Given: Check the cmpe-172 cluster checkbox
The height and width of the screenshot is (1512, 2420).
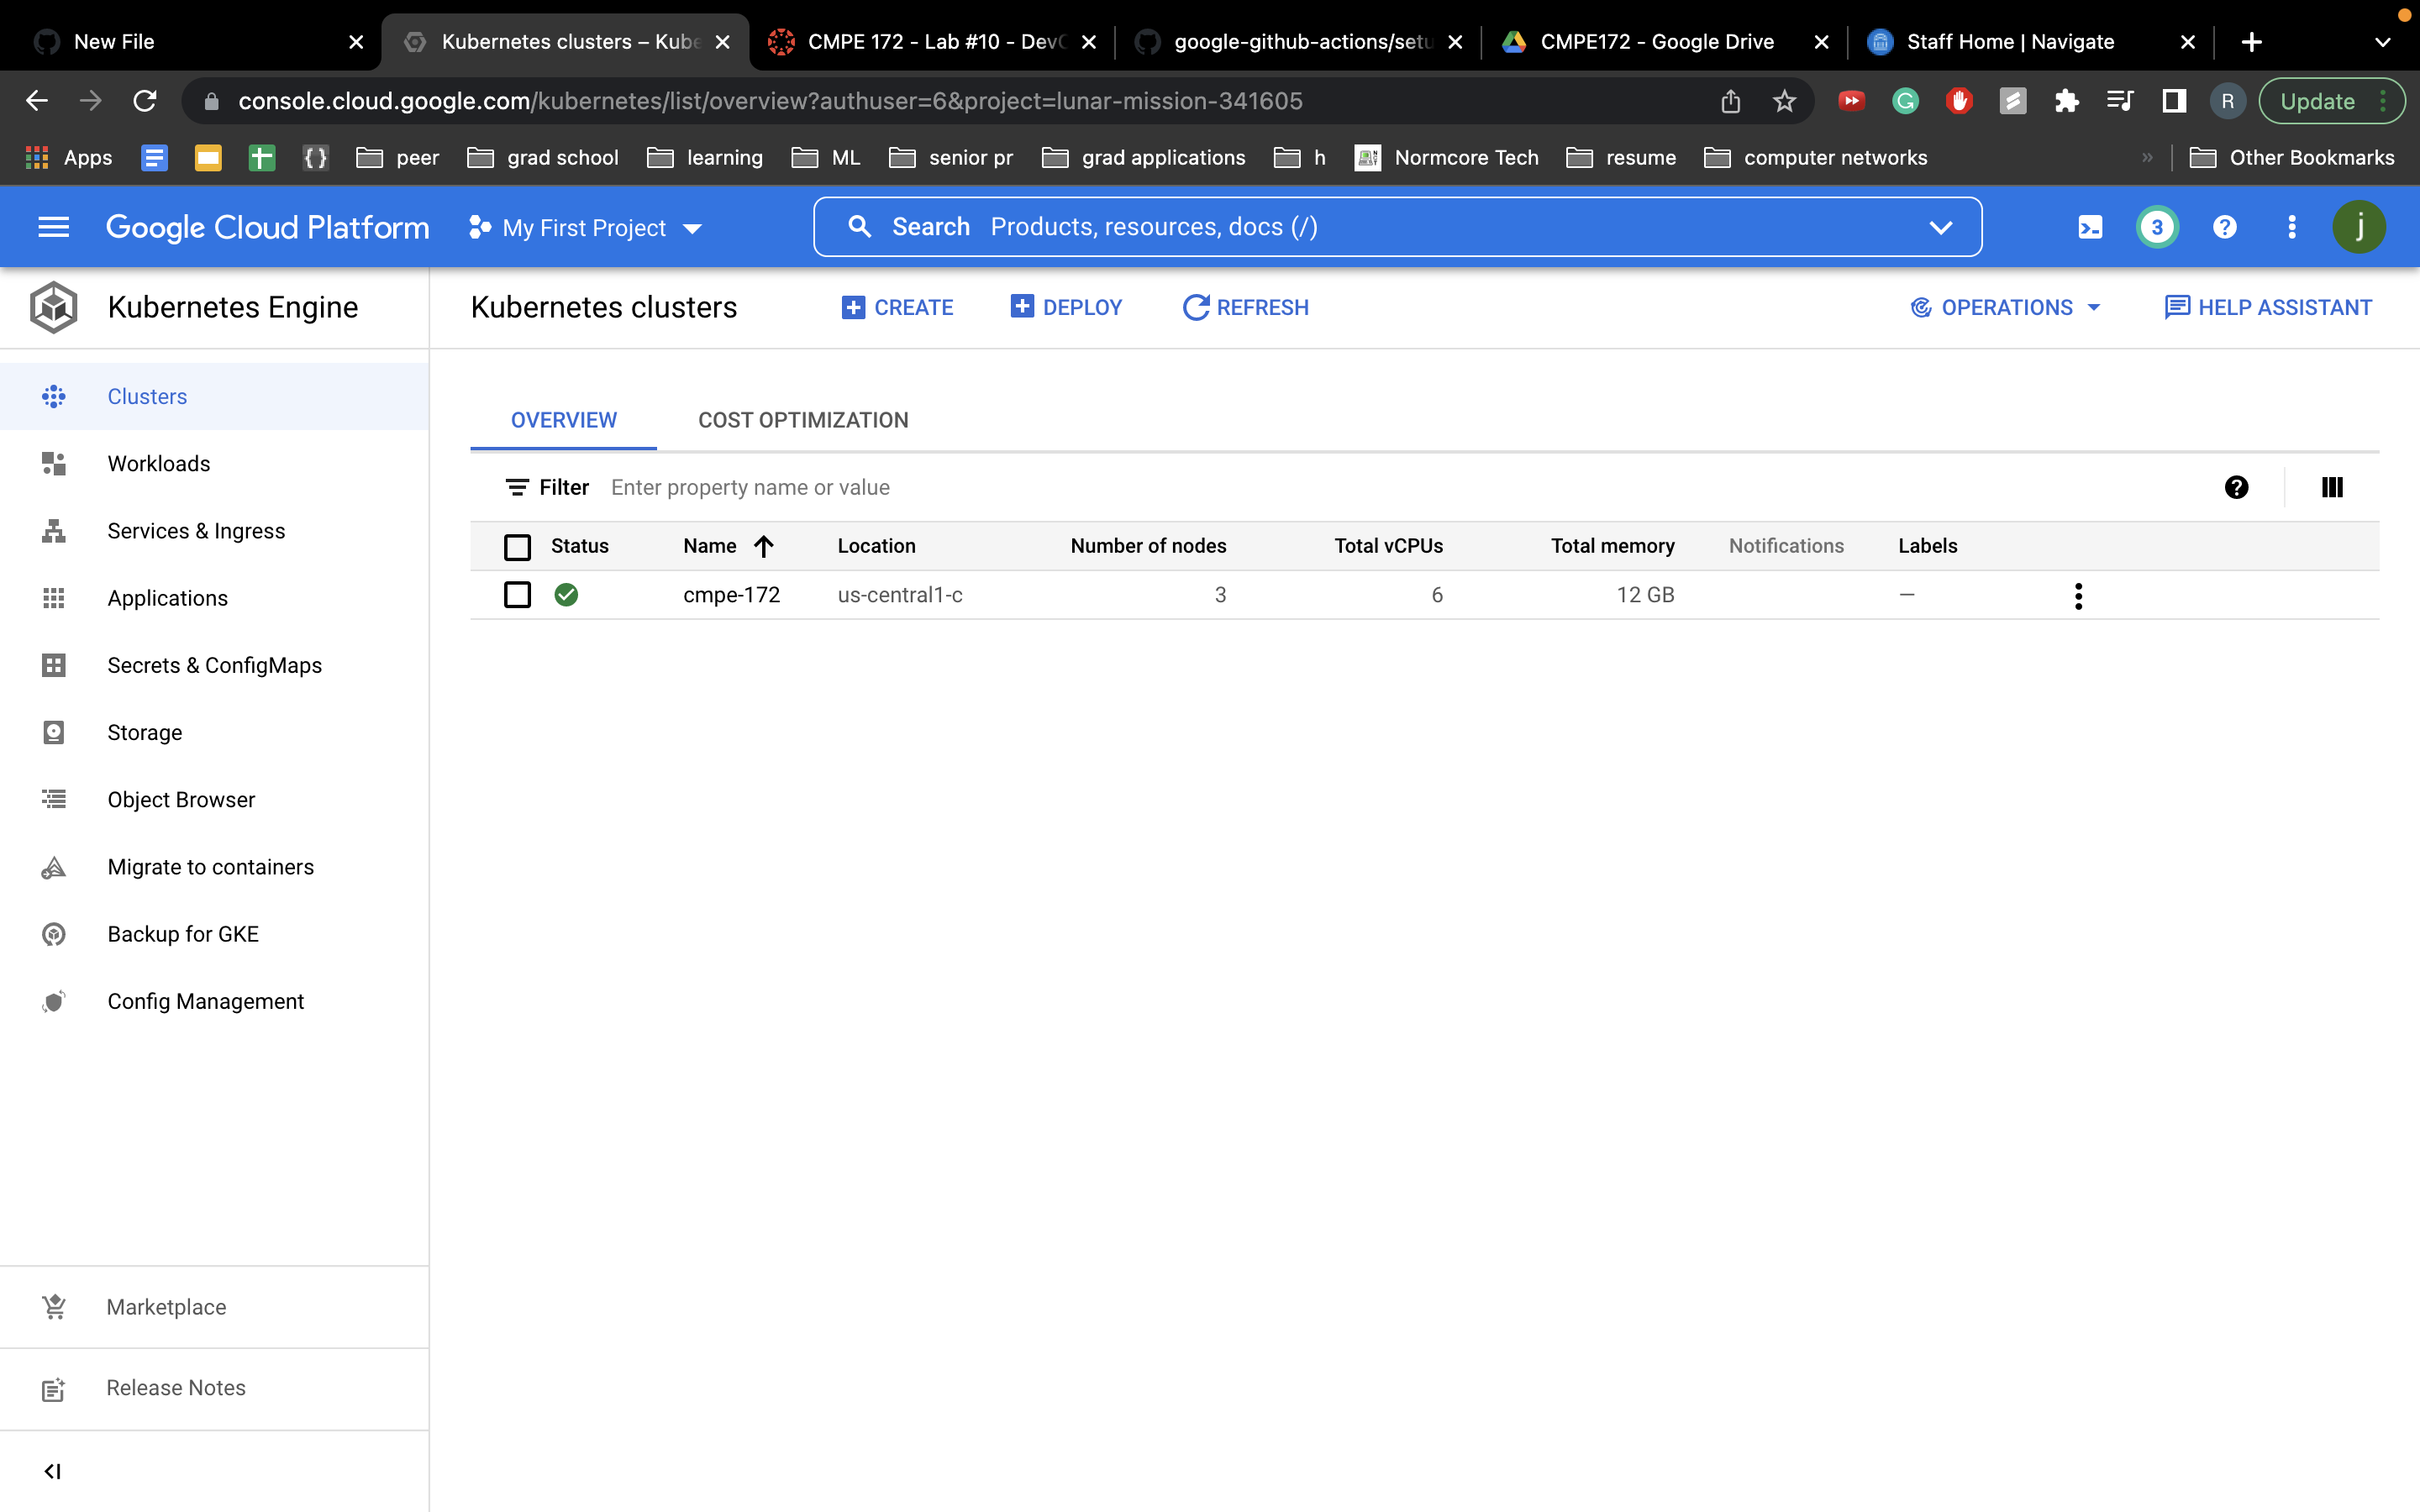Looking at the screenshot, I should click(x=517, y=595).
